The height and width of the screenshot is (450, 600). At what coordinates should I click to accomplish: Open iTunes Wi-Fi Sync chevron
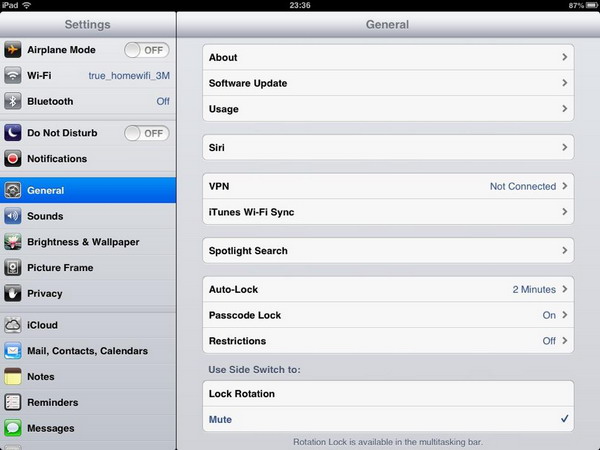[x=564, y=212]
